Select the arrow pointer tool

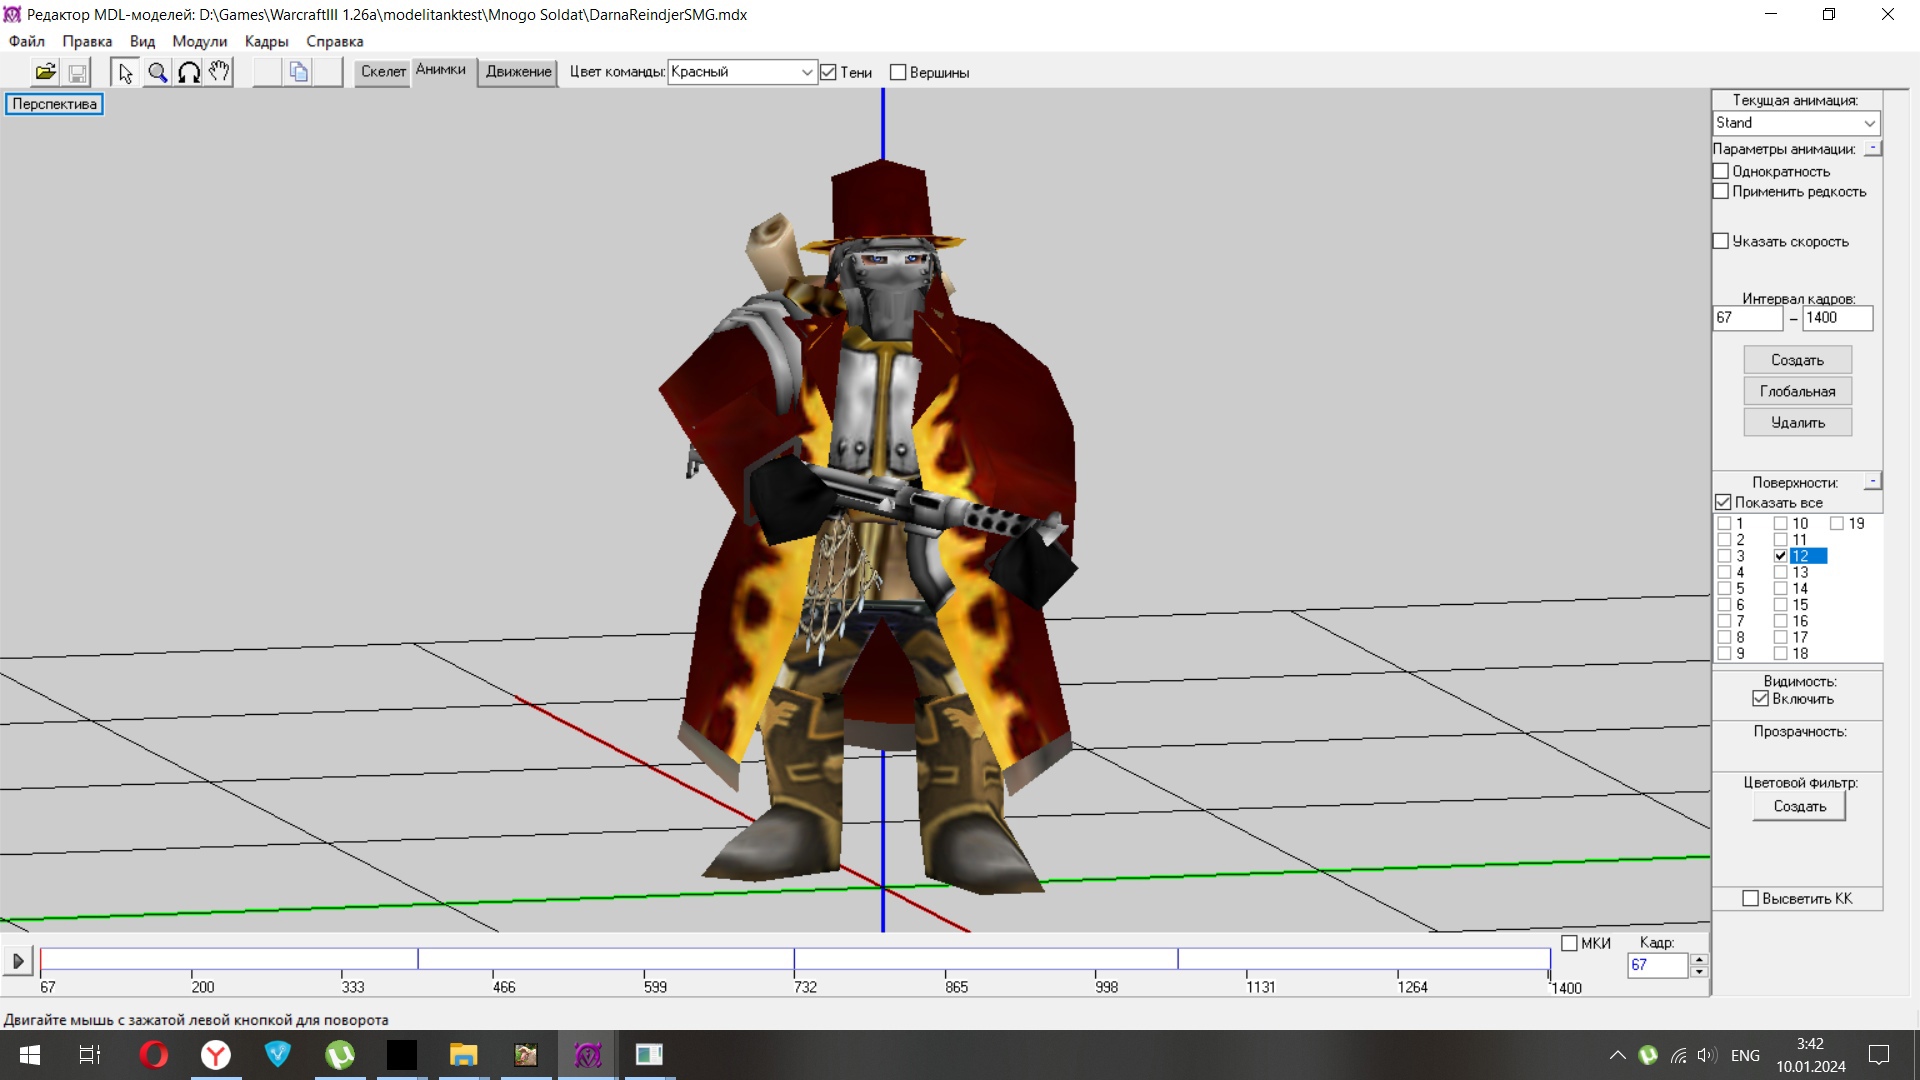pos(125,72)
